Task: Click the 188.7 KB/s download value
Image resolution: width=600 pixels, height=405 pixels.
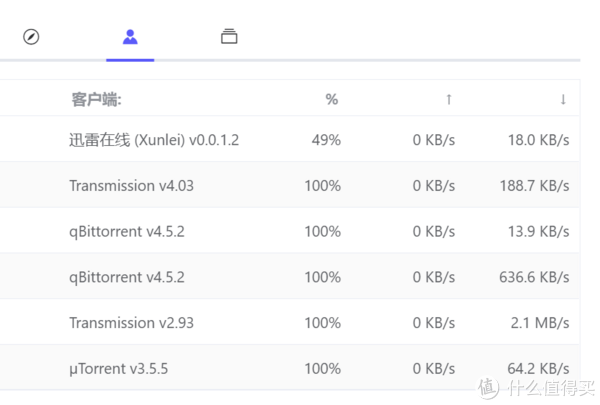Action: click(x=534, y=186)
